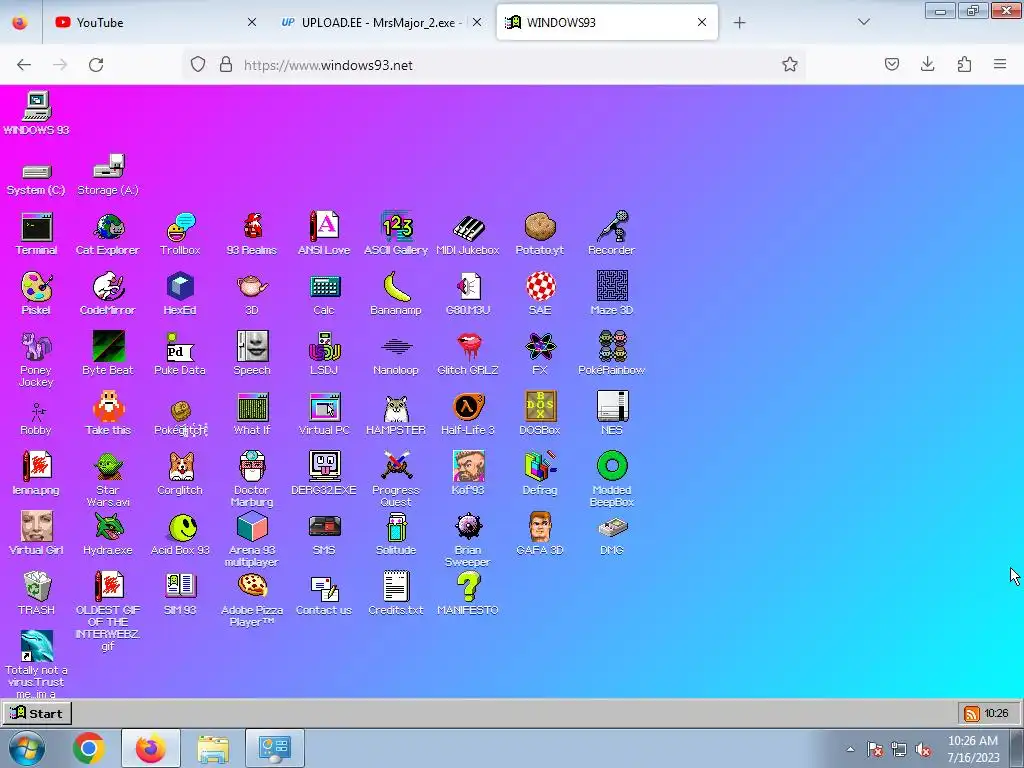Open Windows Explorer folder in taskbar

[213, 748]
